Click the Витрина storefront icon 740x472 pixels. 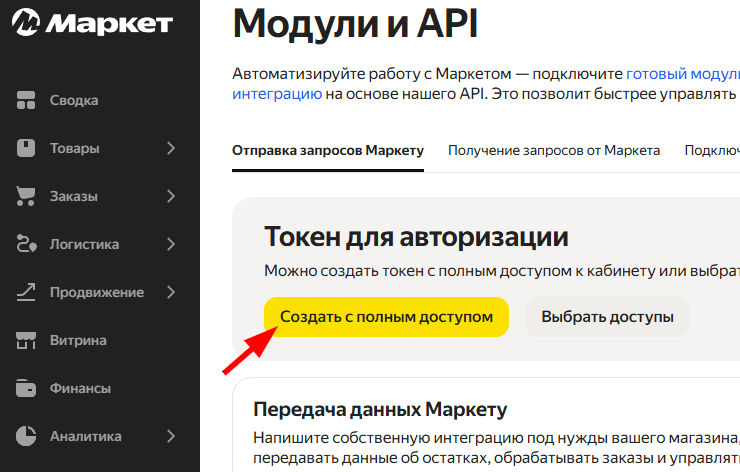[x=26, y=340]
